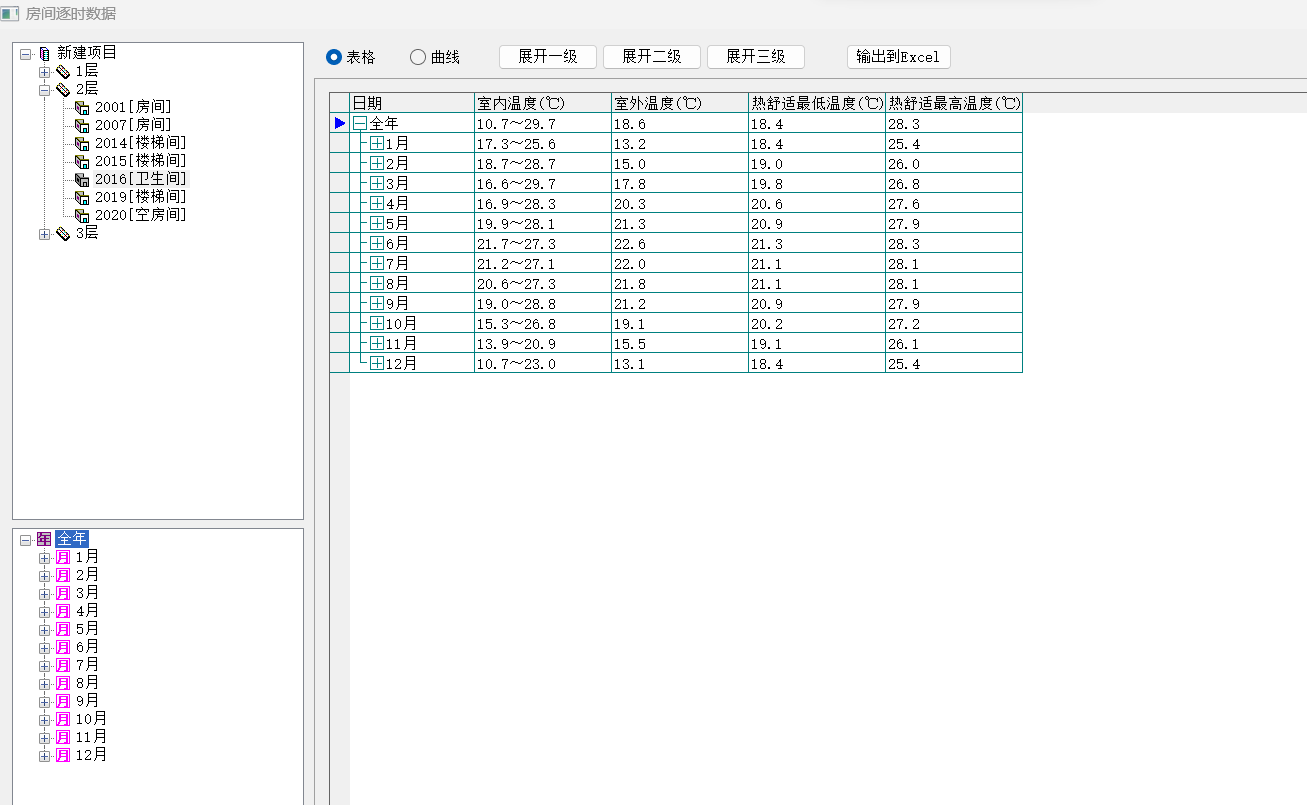Select the 2001[房间] room icon

pos(82,107)
